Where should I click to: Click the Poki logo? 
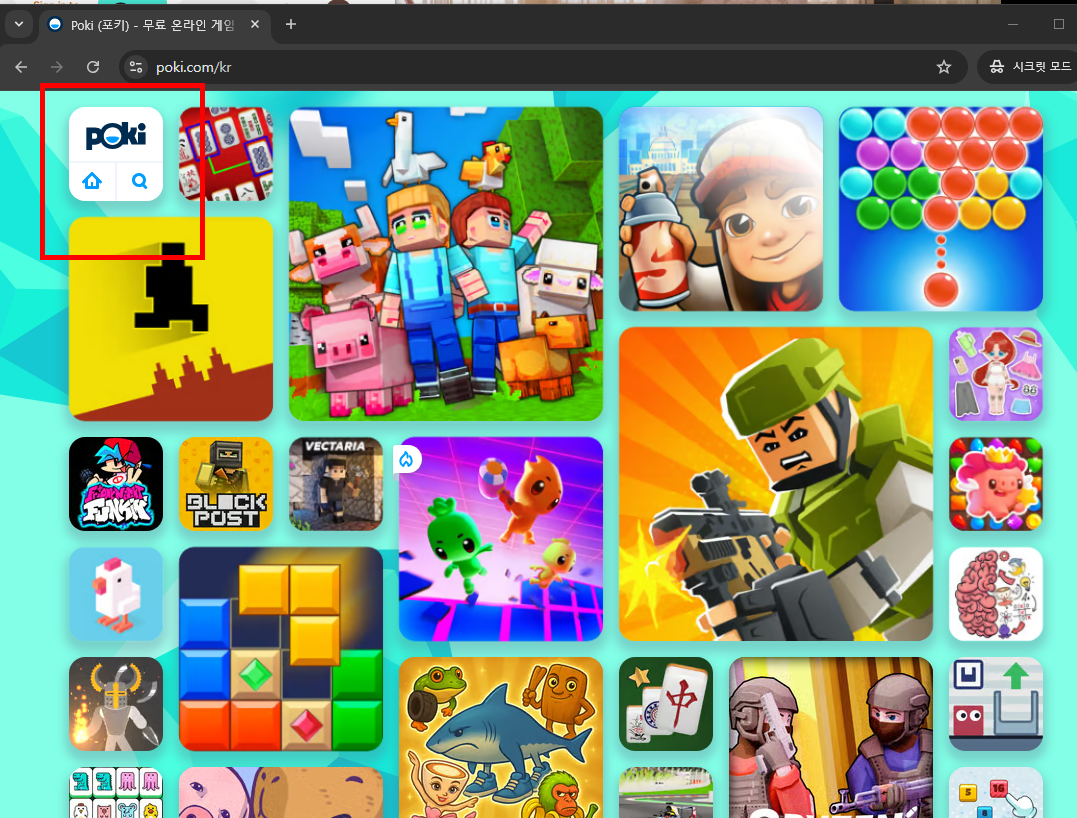click(115, 135)
